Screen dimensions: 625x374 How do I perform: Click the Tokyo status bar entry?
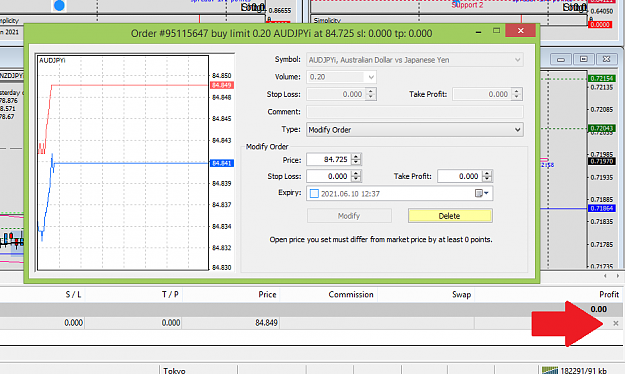(x=174, y=370)
